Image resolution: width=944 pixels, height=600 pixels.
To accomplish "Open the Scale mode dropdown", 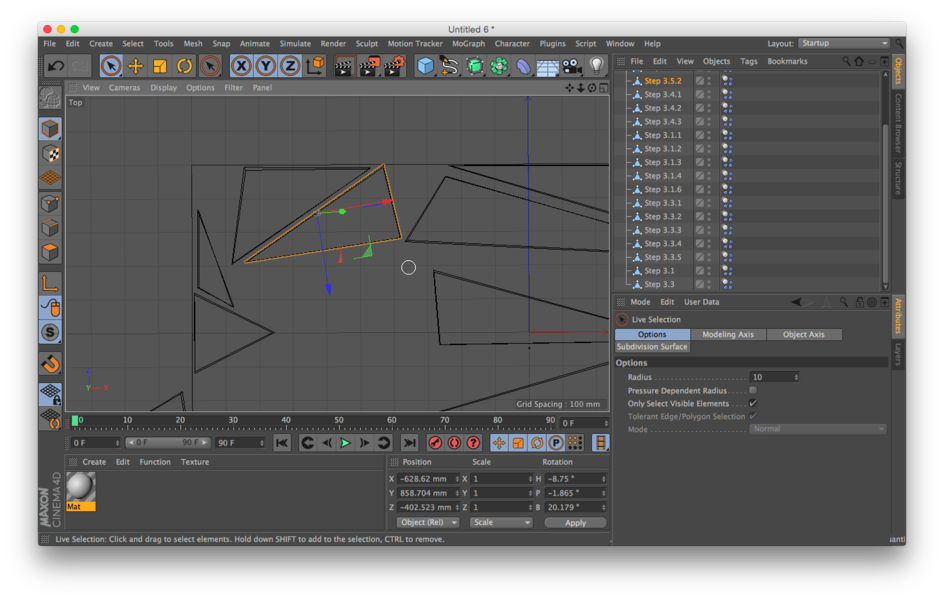I will [x=502, y=522].
